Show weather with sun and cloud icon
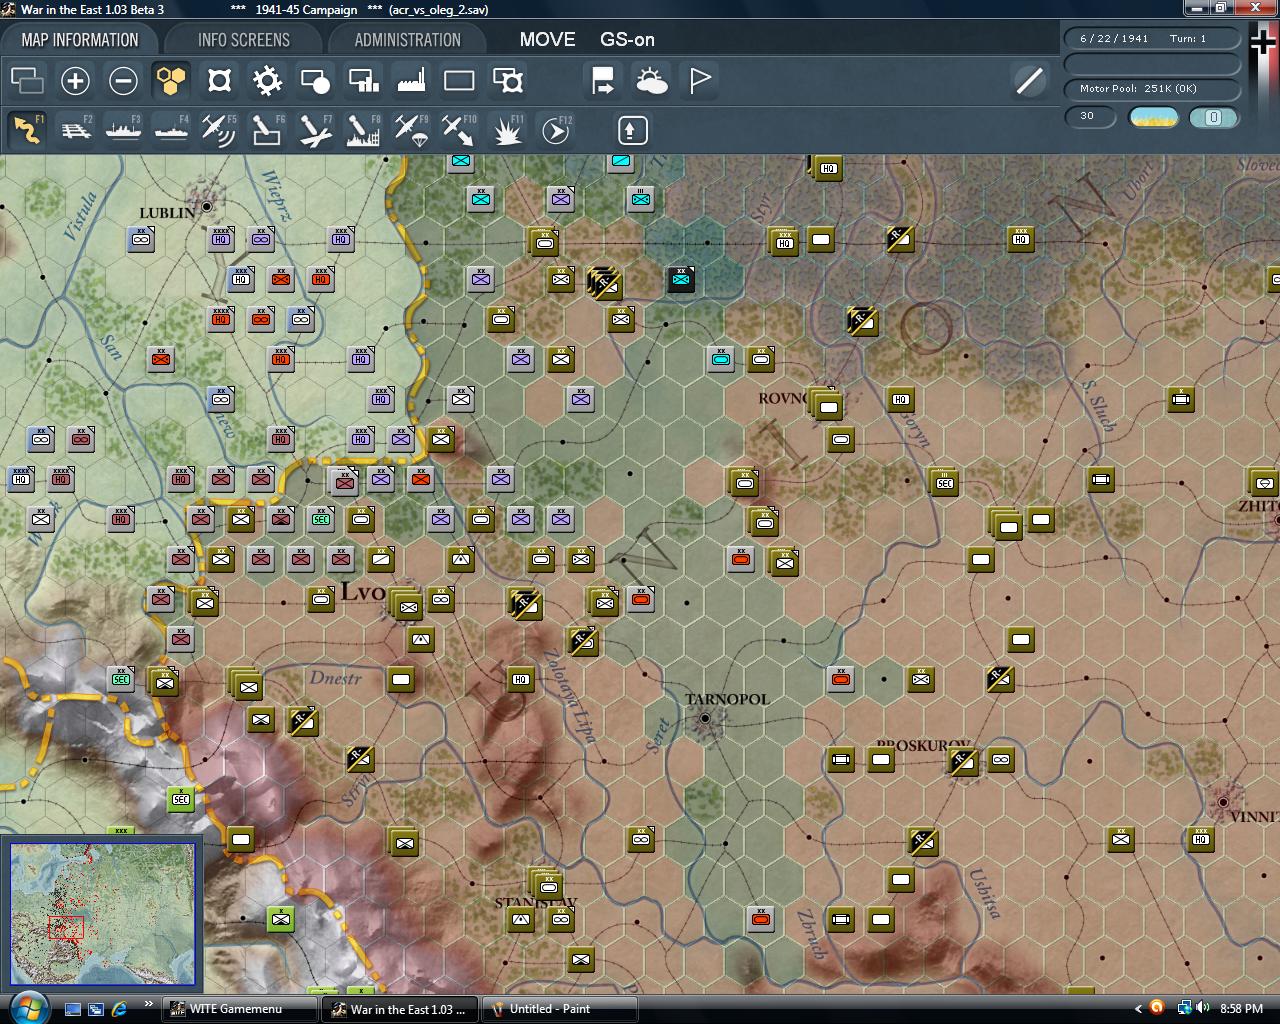Screen dimensions: 1280x1024 [x=651, y=81]
